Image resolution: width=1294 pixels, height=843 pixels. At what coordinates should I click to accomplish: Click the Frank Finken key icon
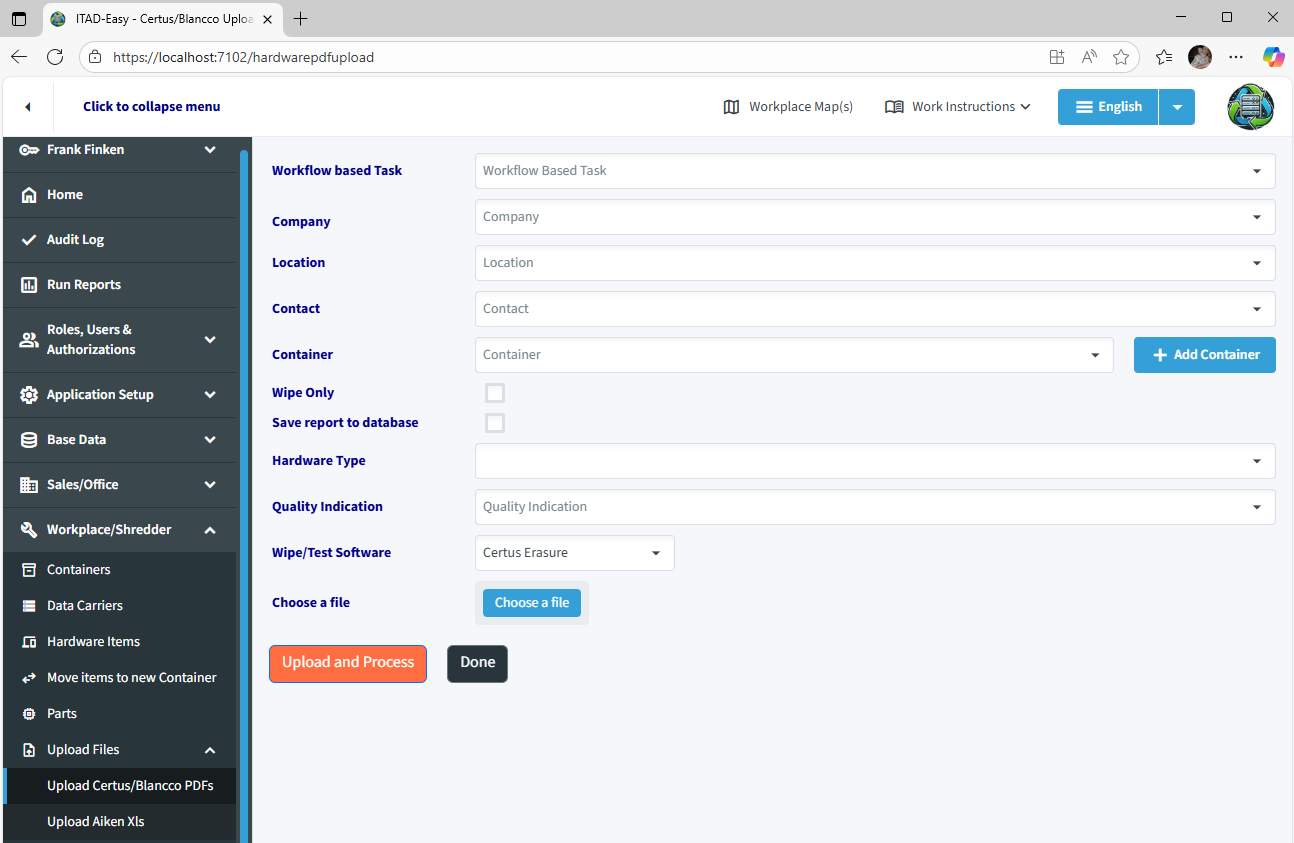[29, 150]
